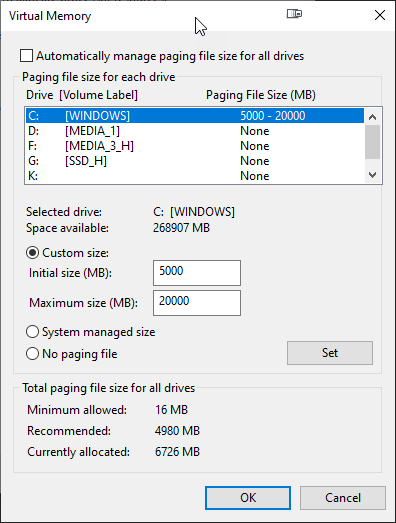Viewport: 396px width, 523px height.
Task: Click the drive list scroll down arrow
Action: (372, 174)
